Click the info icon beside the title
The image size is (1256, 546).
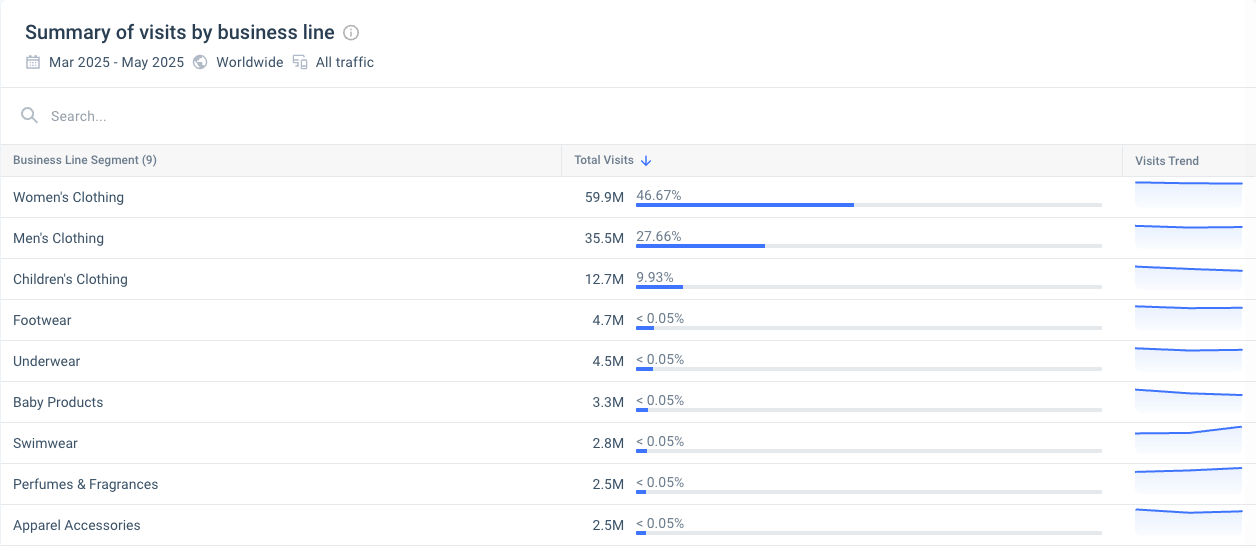pyautogui.click(x=351, y=33)
